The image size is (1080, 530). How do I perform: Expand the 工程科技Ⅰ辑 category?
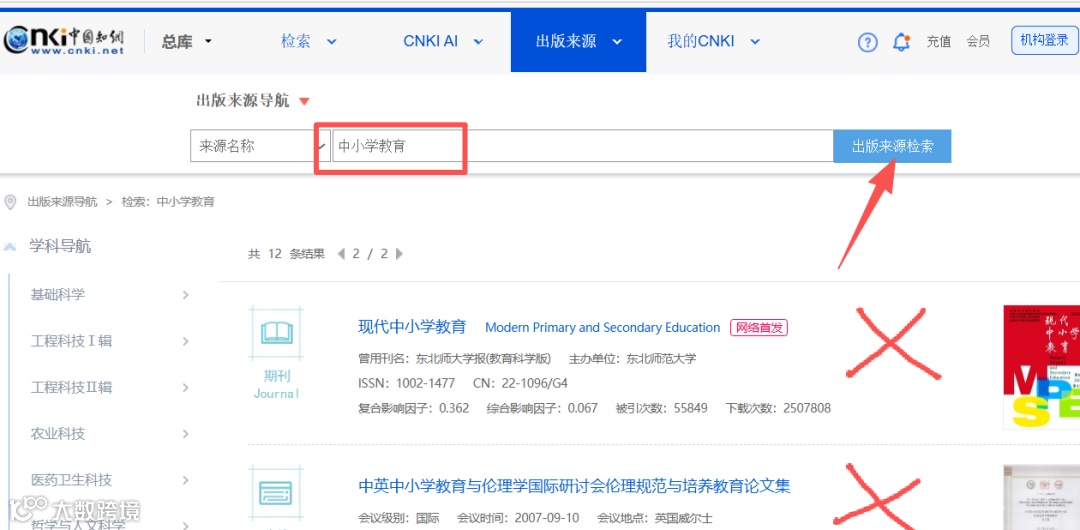click(x=185, y=341)
